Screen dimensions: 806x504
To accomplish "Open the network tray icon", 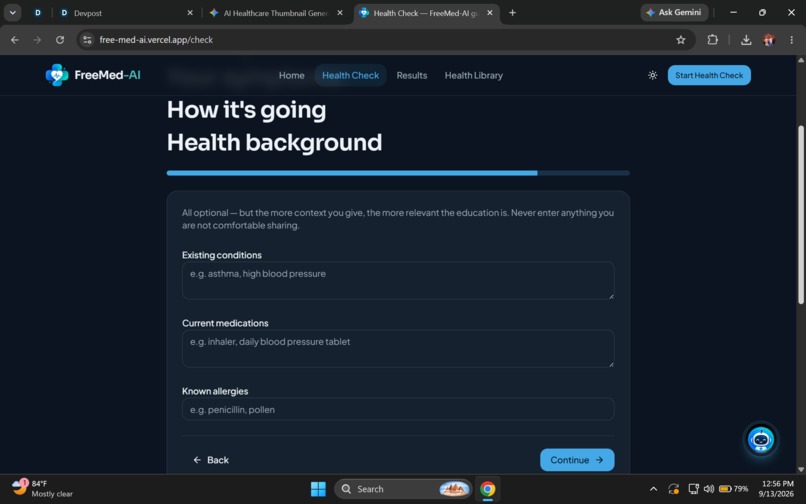I will click(693, 489).
